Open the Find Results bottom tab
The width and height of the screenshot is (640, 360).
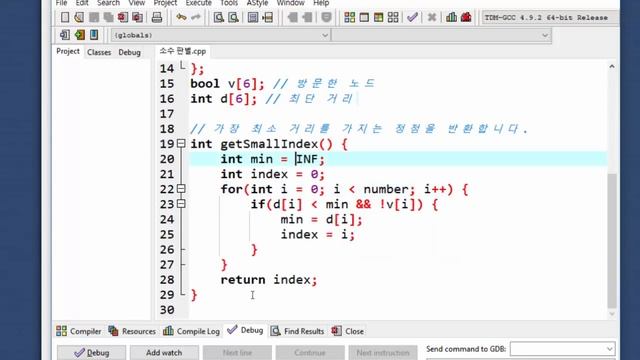coord(298,331)
